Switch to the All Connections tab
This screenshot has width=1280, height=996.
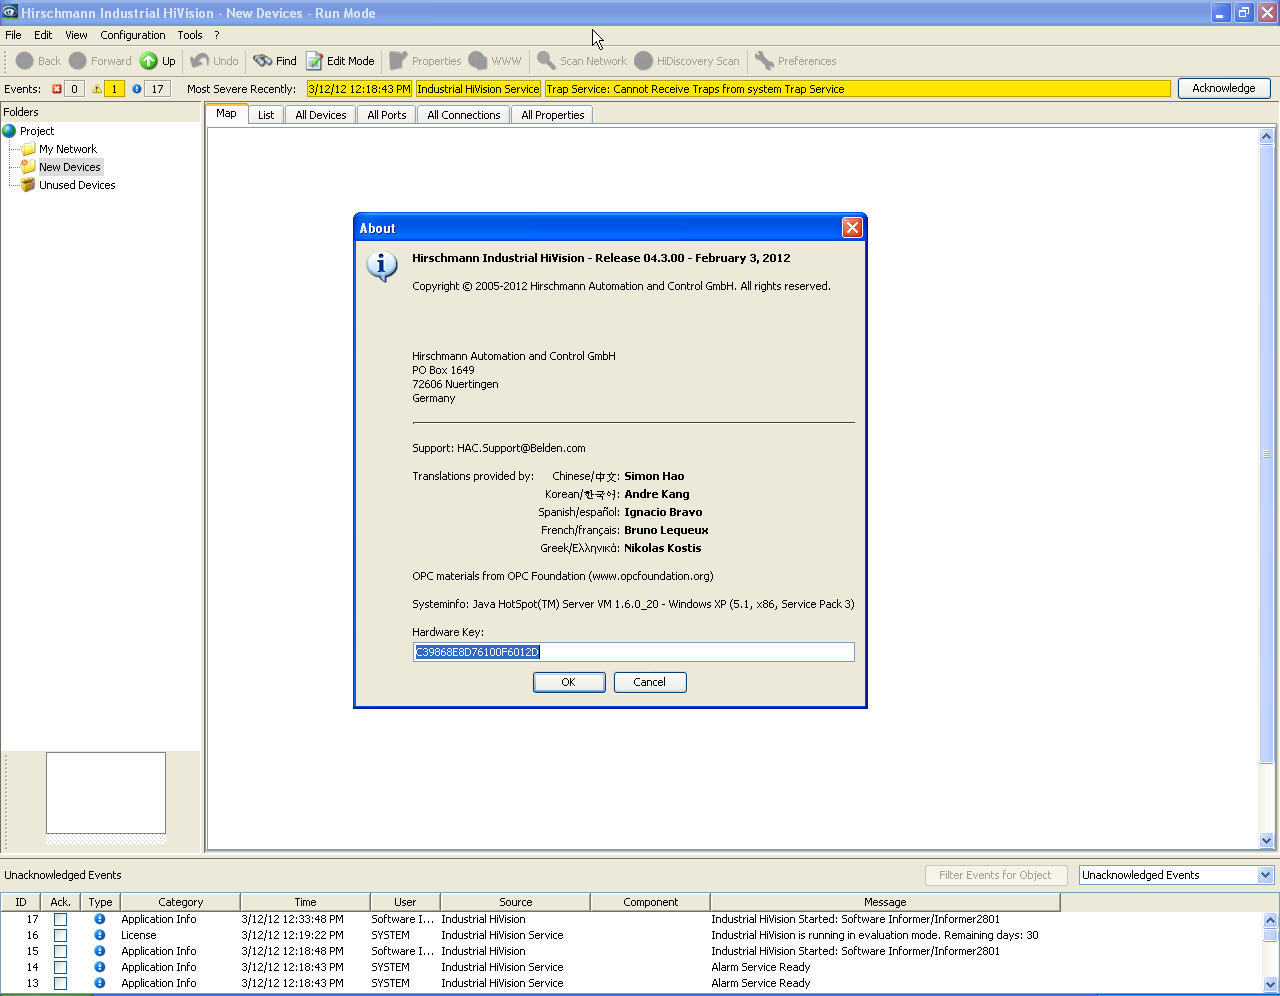coord(464,115)
